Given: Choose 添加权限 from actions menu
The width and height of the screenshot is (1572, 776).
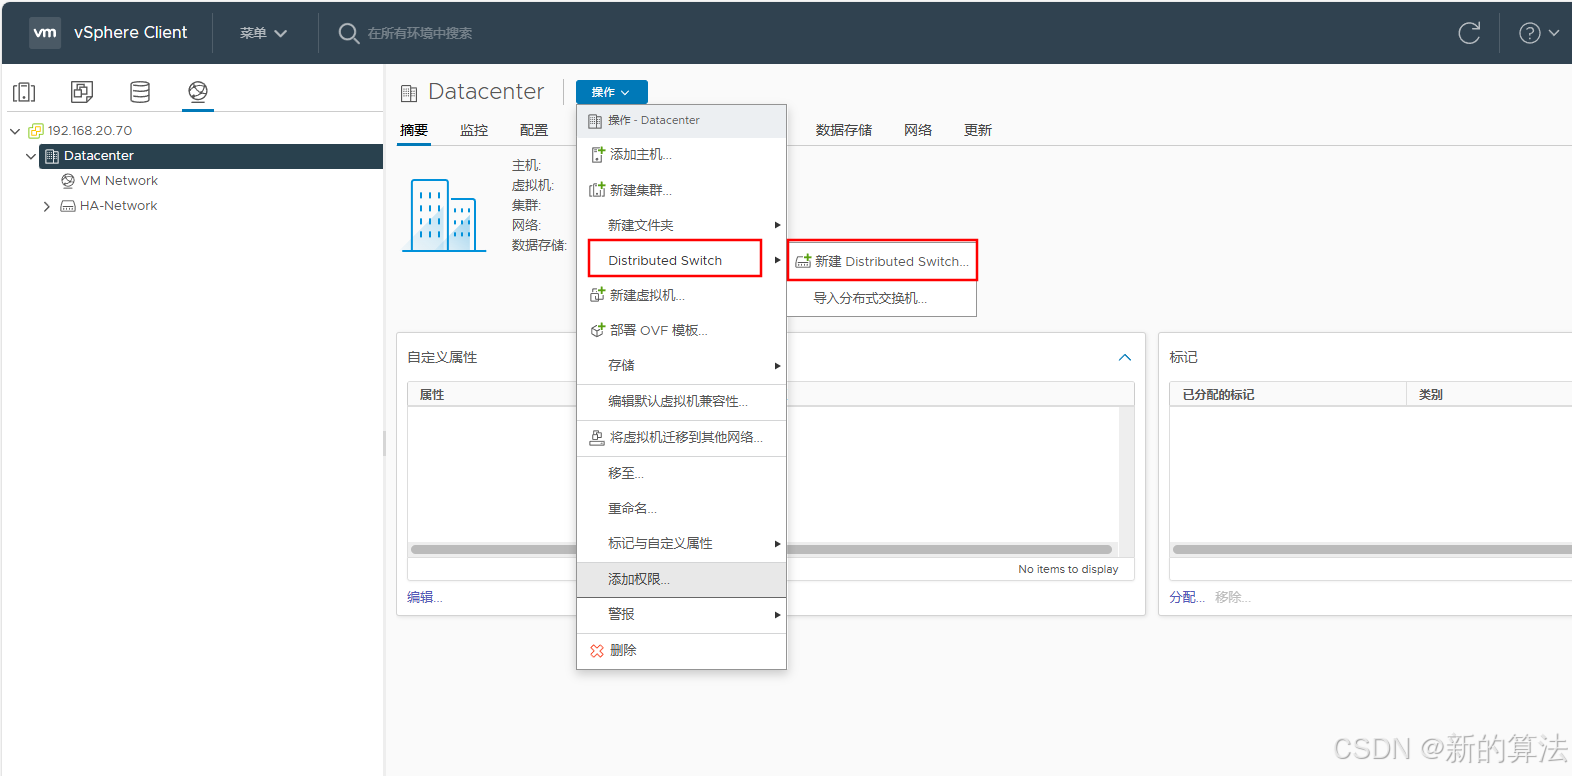Looking at the screenshot, I should click(681, 579).
